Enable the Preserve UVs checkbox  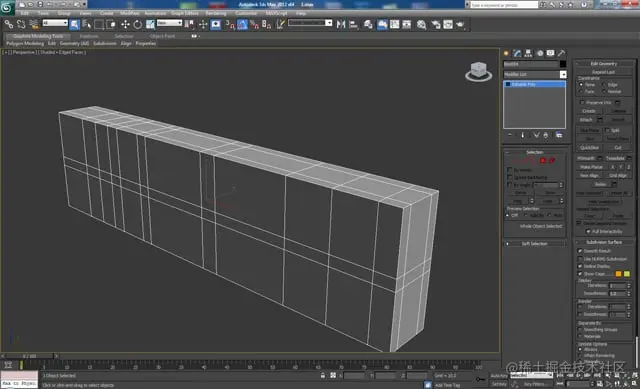(x=582, y=102)
